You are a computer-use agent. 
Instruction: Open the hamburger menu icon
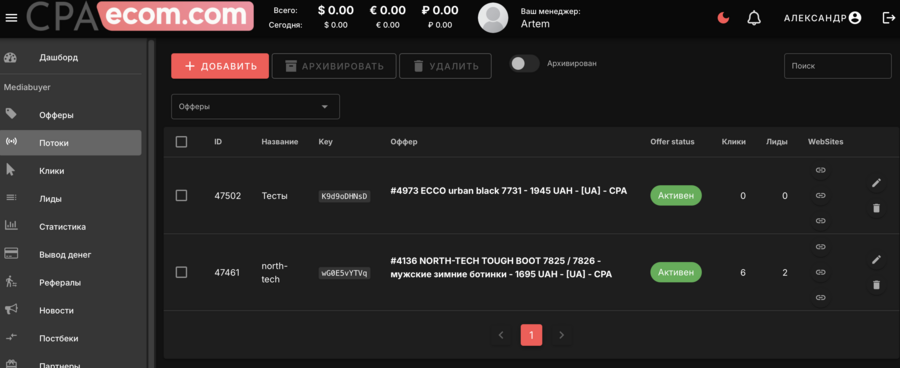pos(11,18)
